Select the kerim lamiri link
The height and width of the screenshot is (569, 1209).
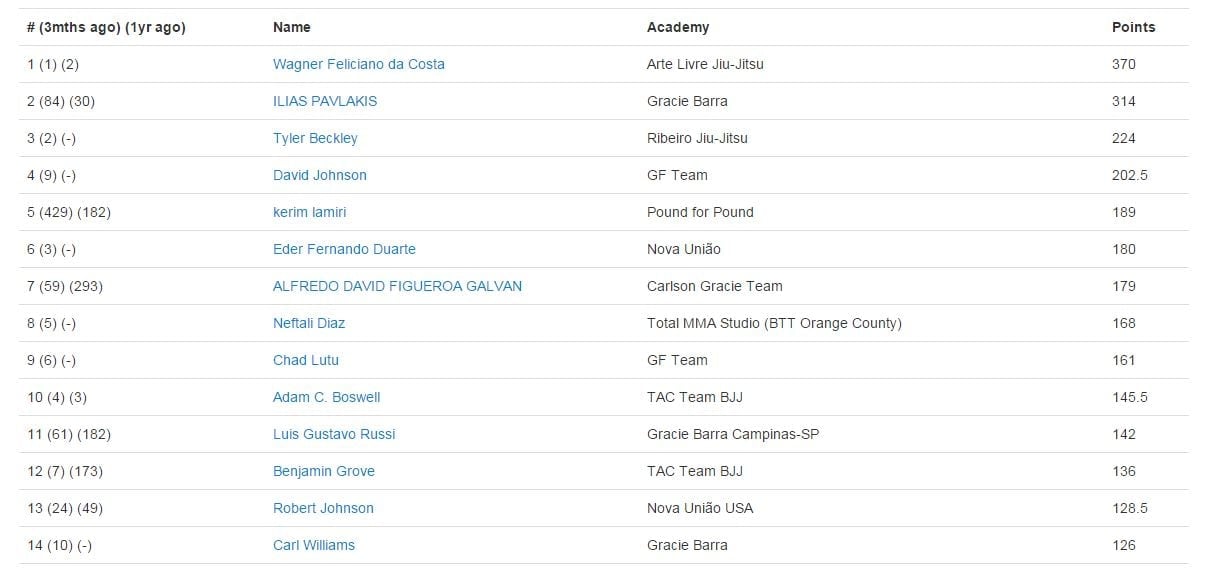(310, 212)
